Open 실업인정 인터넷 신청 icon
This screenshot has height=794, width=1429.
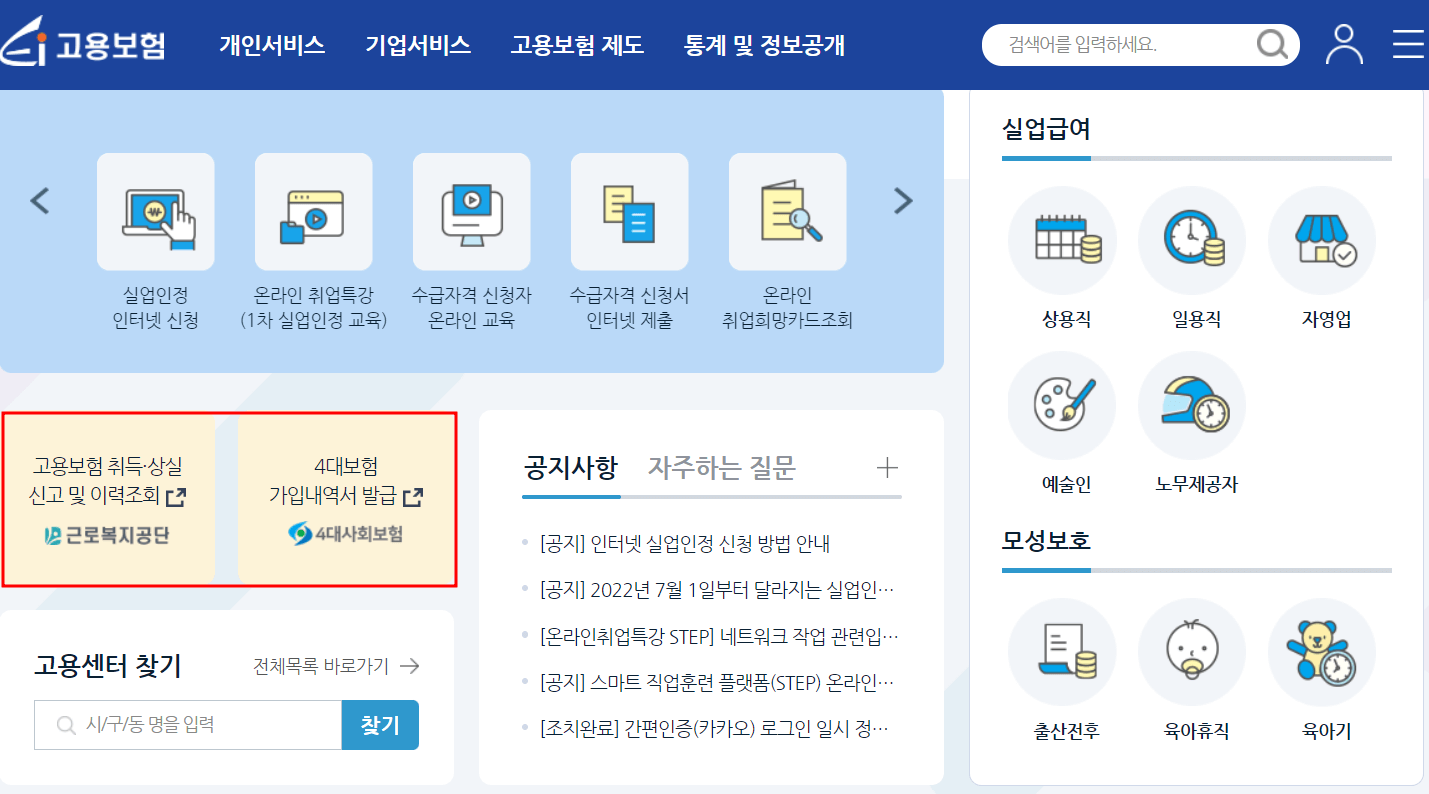[156, 211]
